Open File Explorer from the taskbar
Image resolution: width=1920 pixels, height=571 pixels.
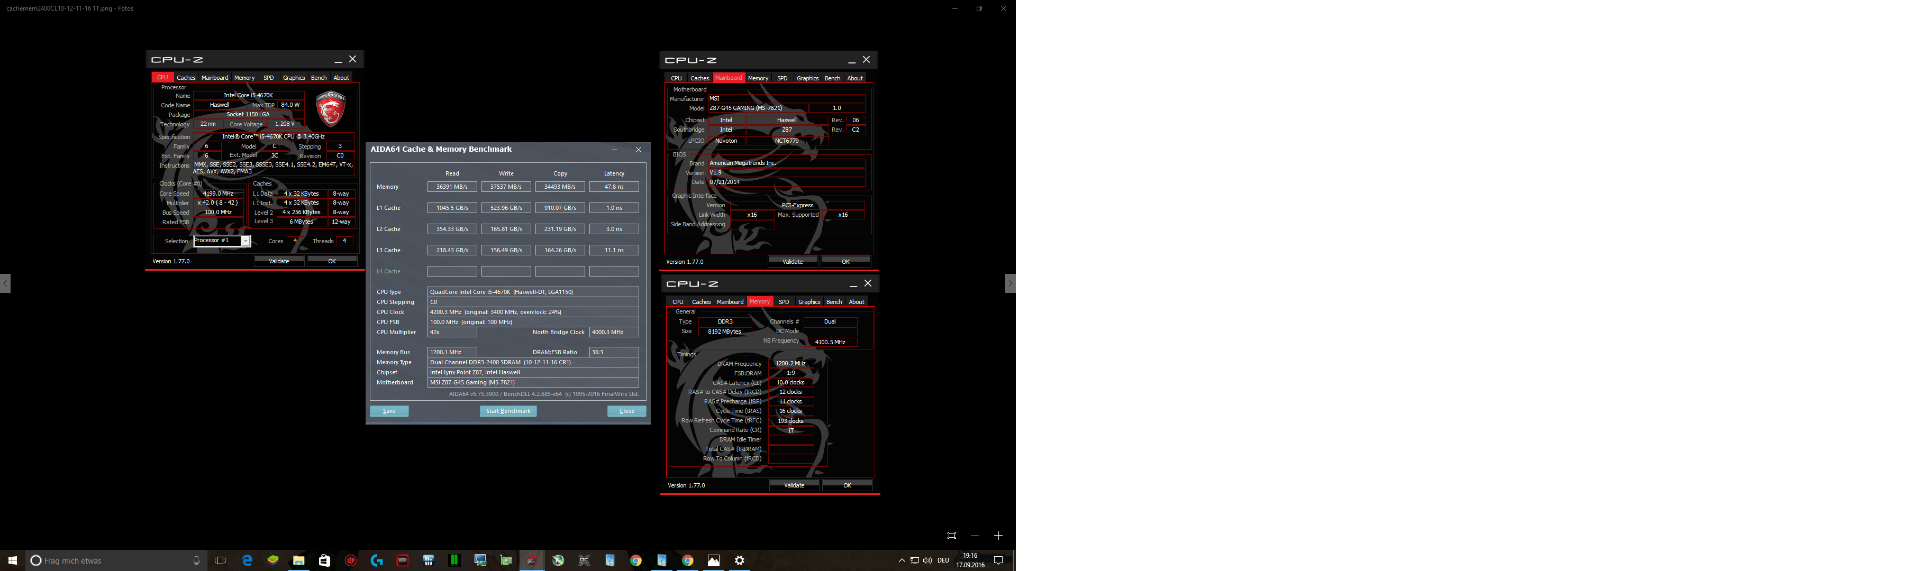298,561
